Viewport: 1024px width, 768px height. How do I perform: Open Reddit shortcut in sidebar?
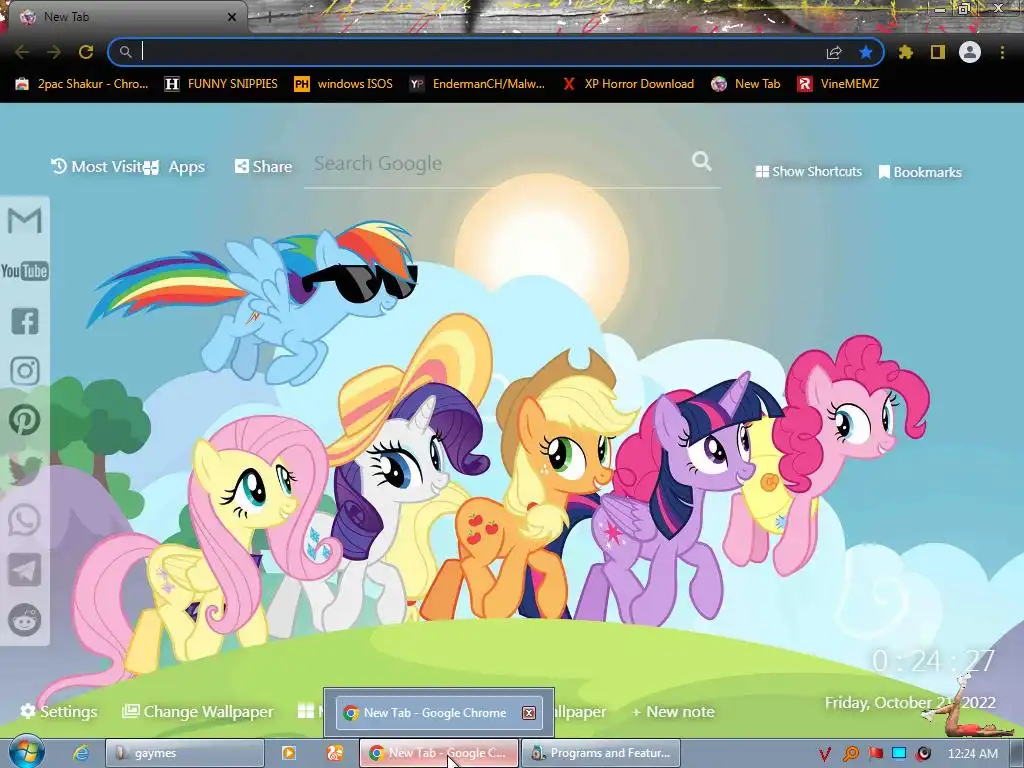pos(25,620)
